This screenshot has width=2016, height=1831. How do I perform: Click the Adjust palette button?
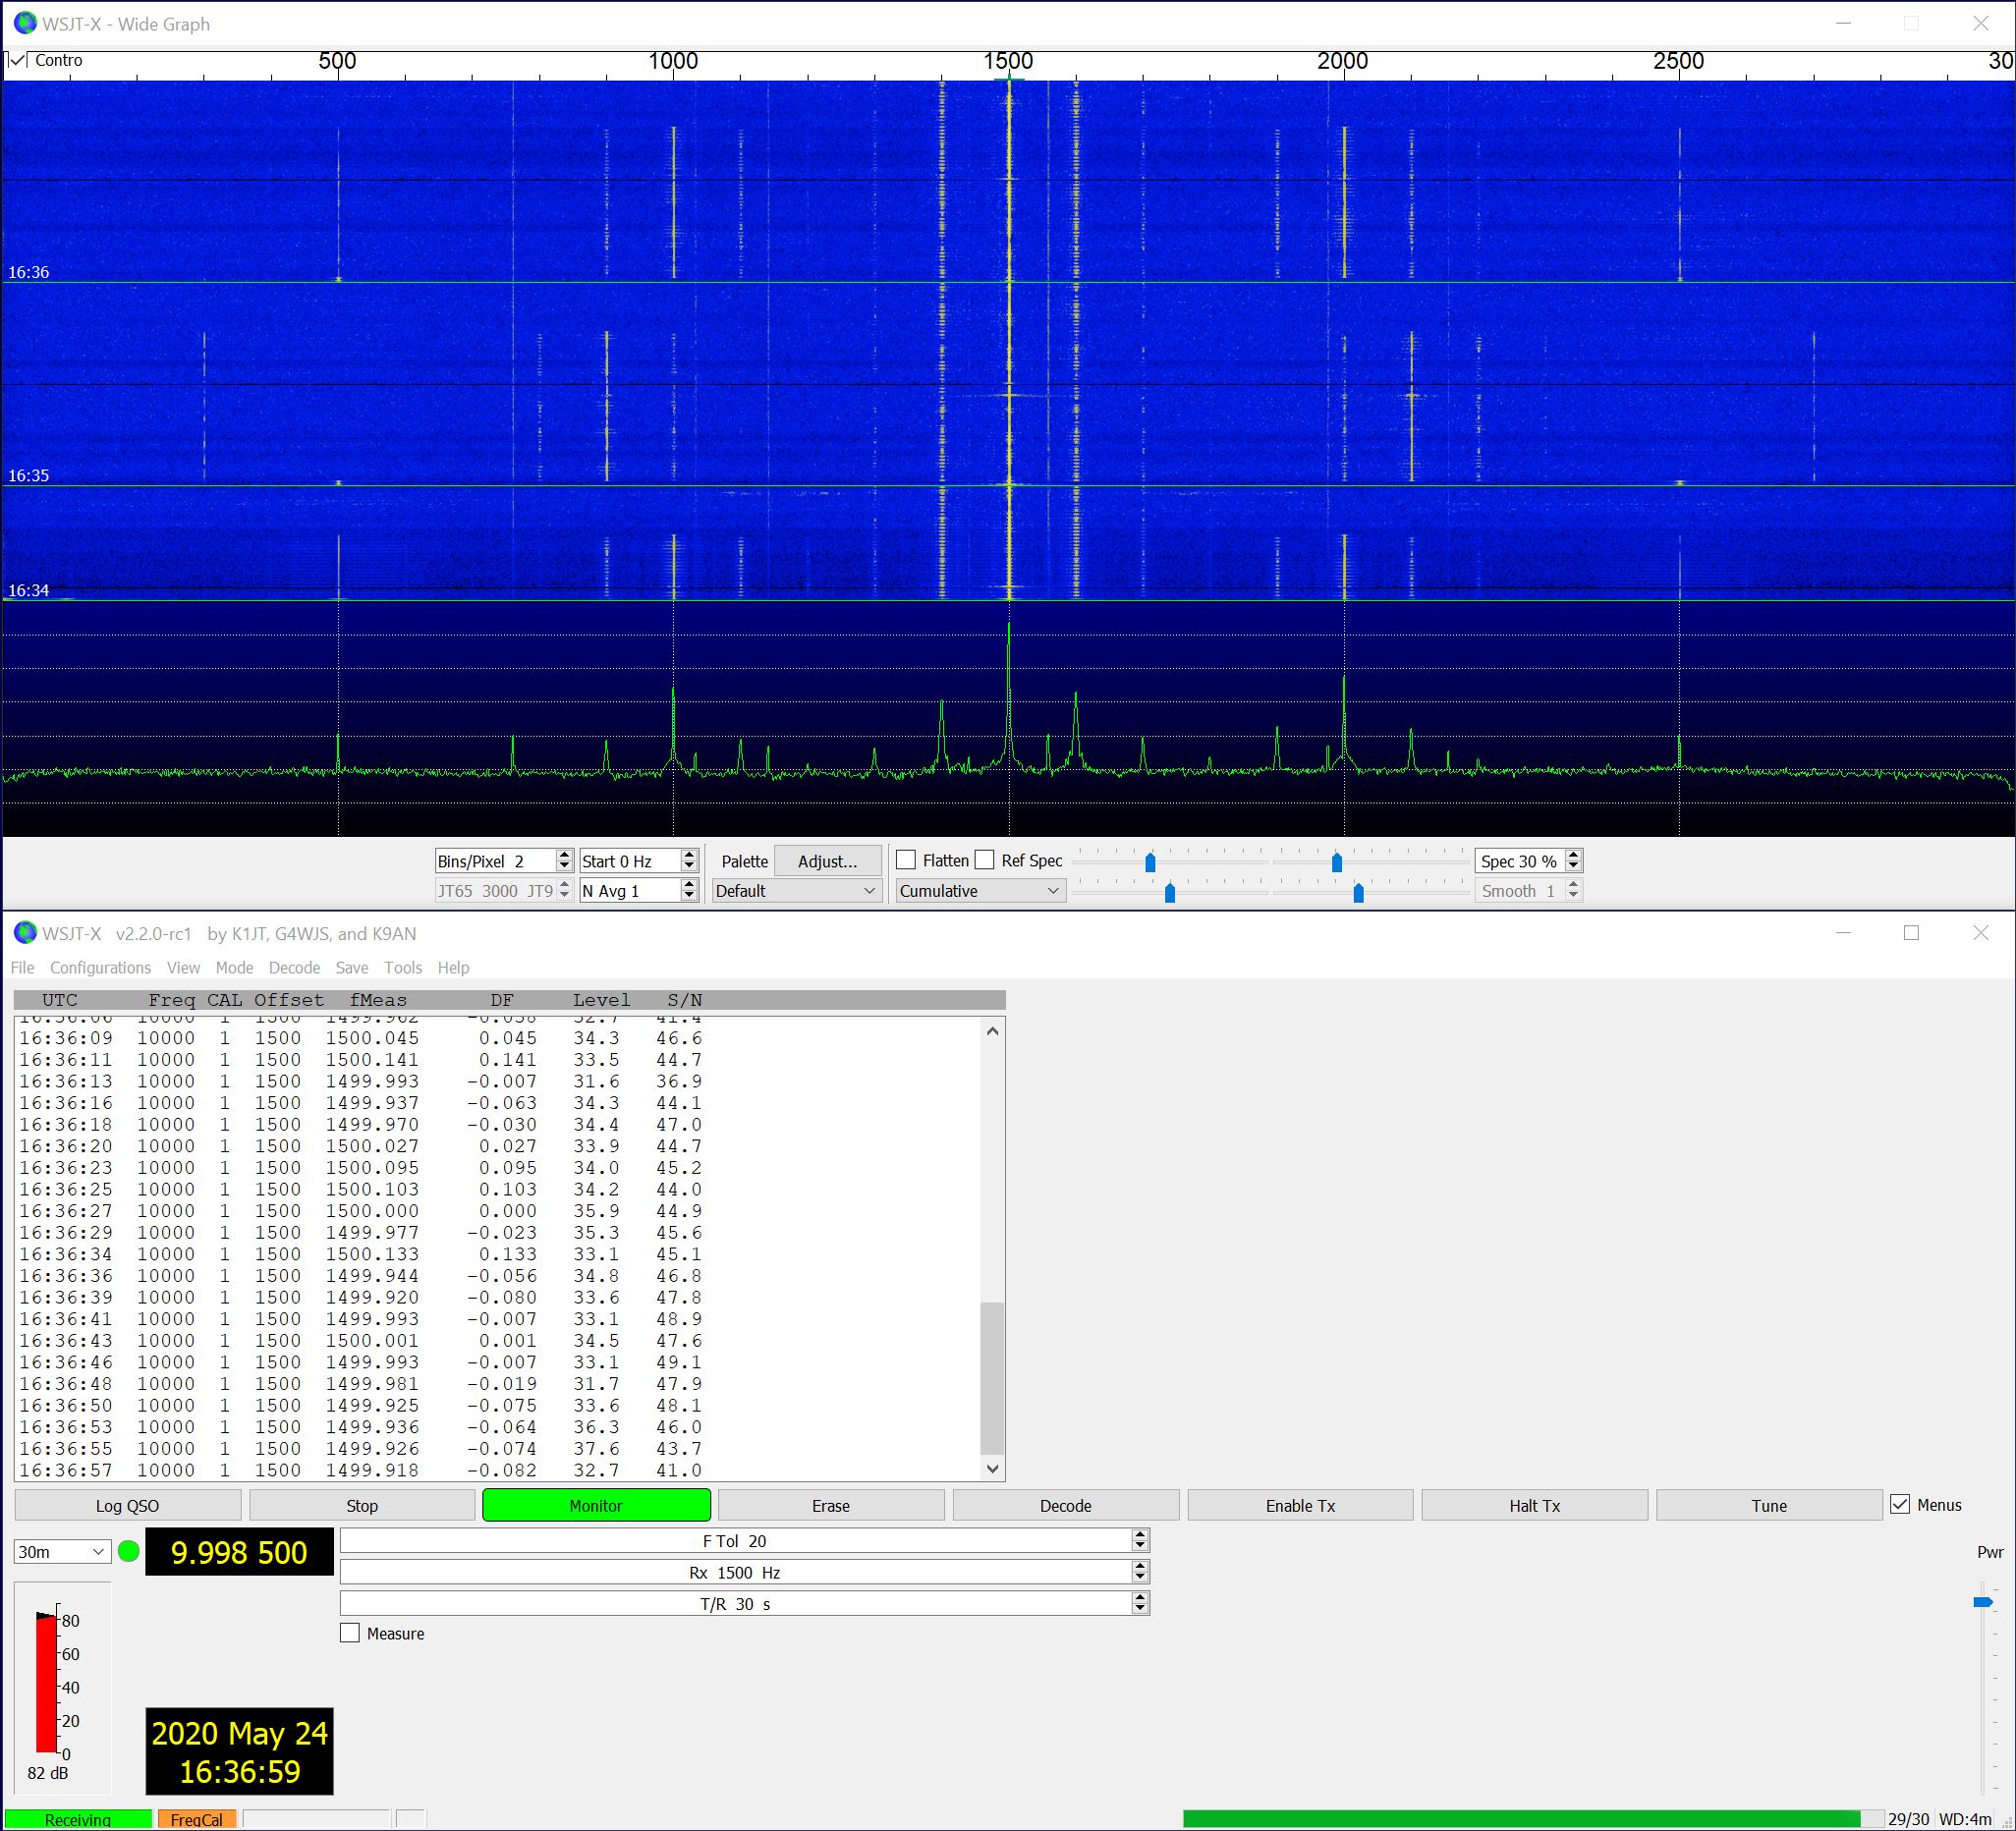(x=827, y=860)
